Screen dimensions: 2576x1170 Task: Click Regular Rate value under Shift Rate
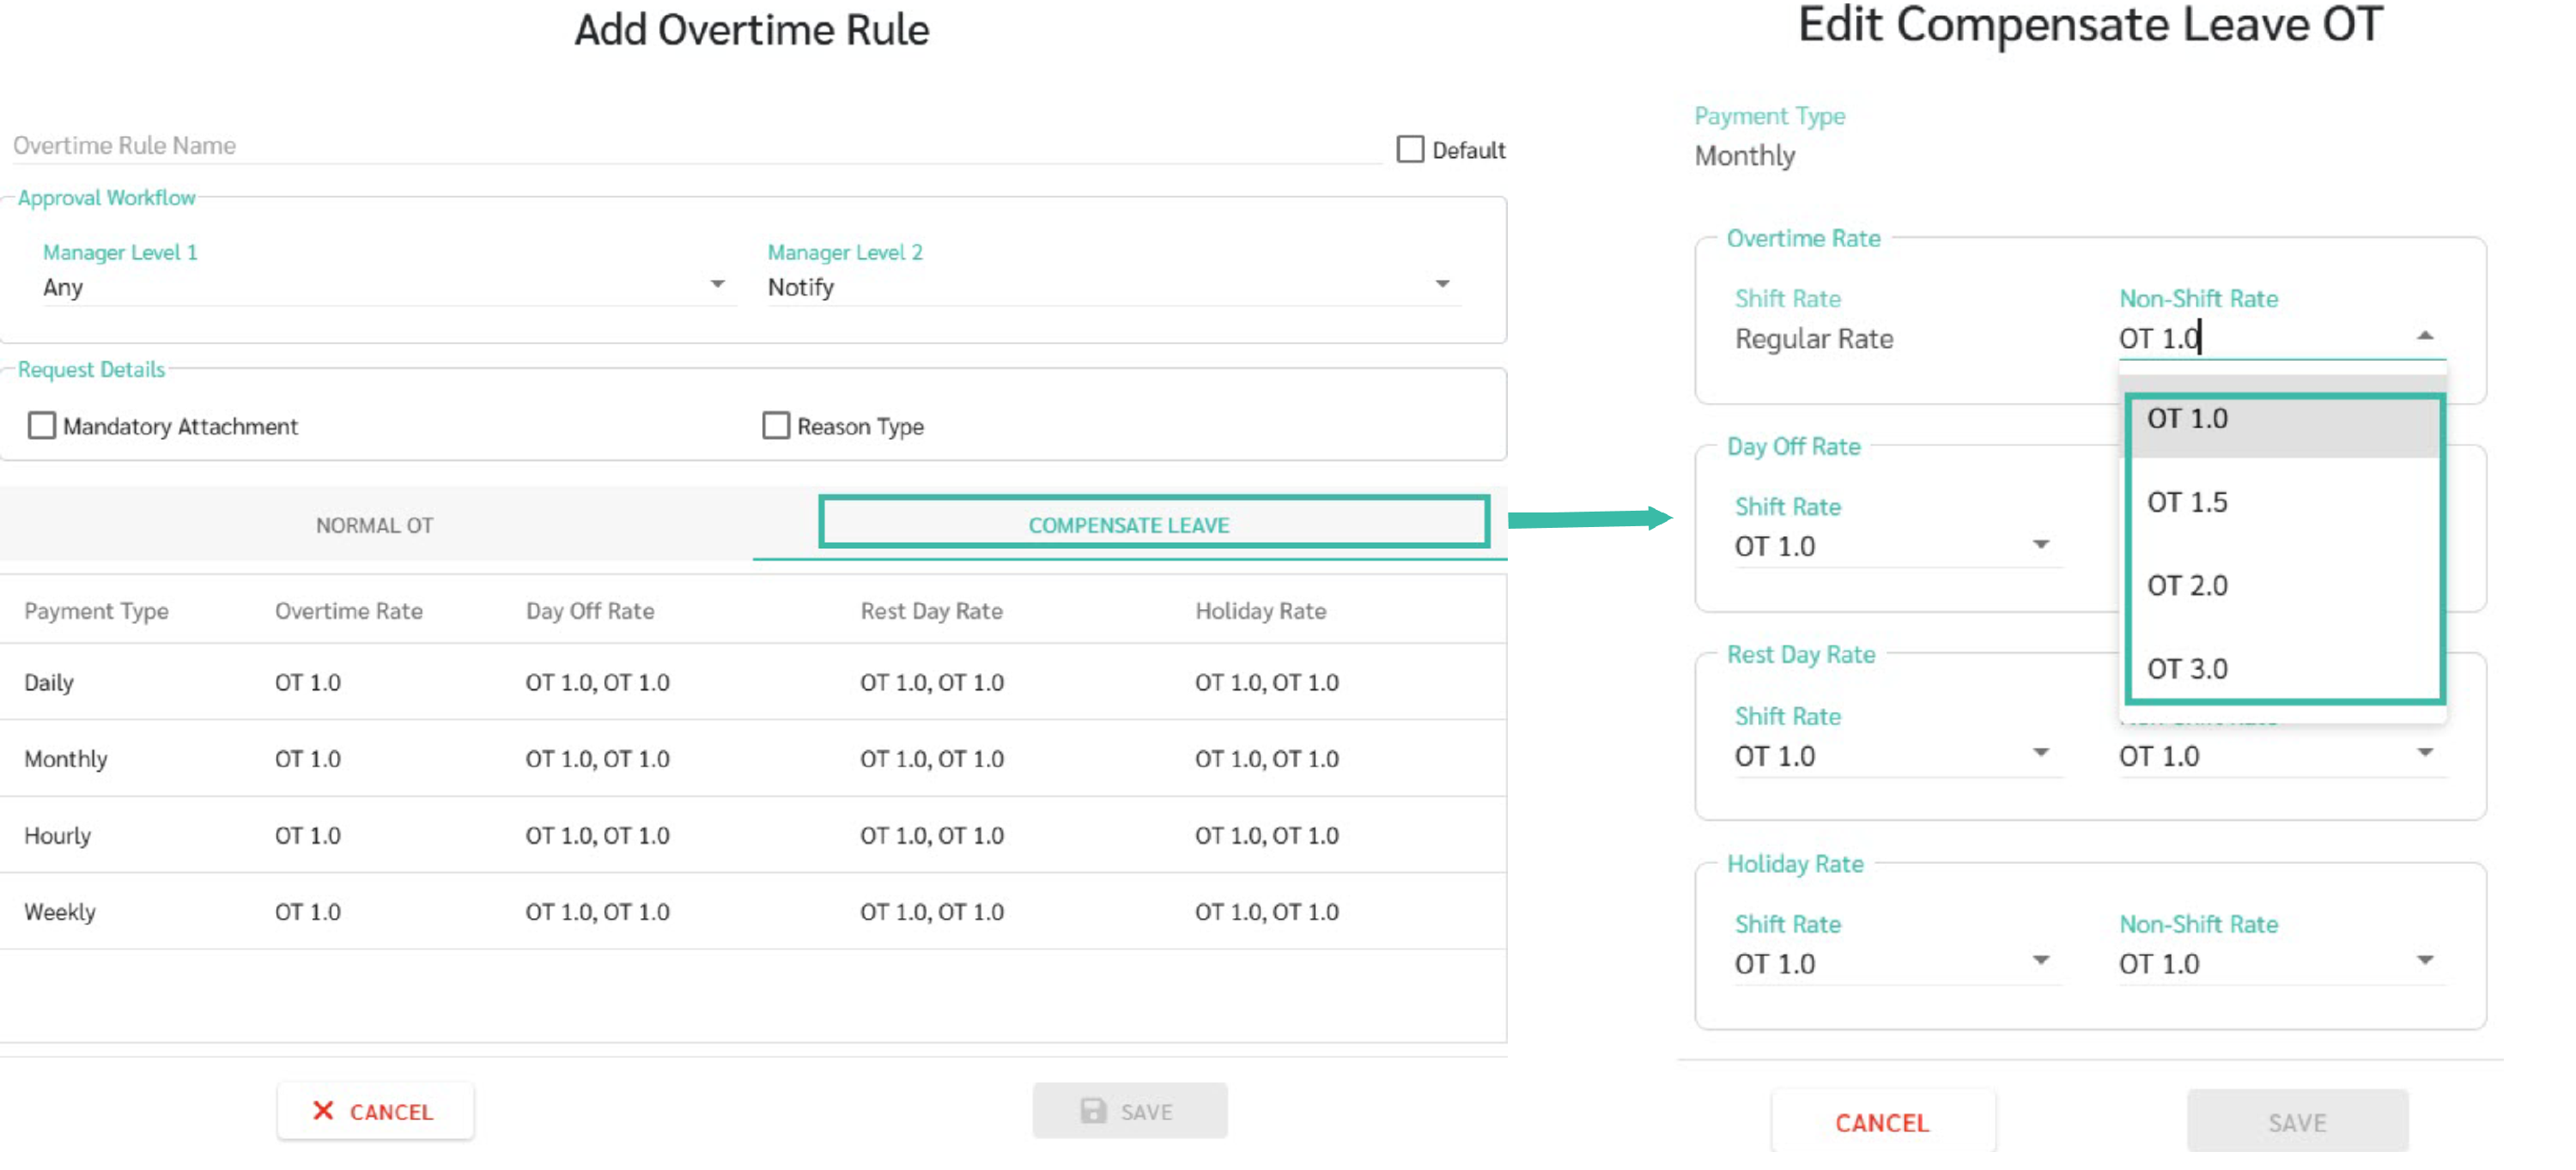coord(1814,339)
